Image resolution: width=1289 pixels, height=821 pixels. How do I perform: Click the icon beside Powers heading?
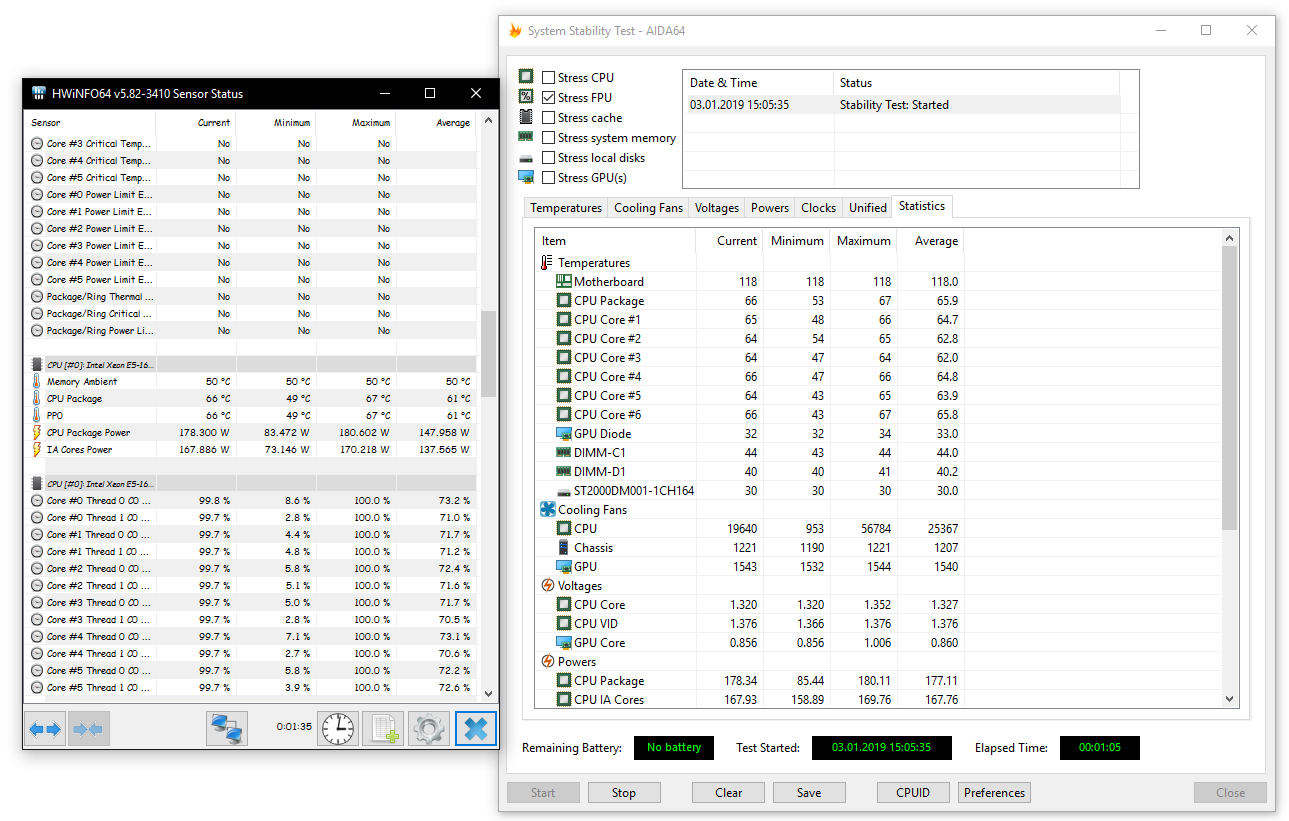548,662
